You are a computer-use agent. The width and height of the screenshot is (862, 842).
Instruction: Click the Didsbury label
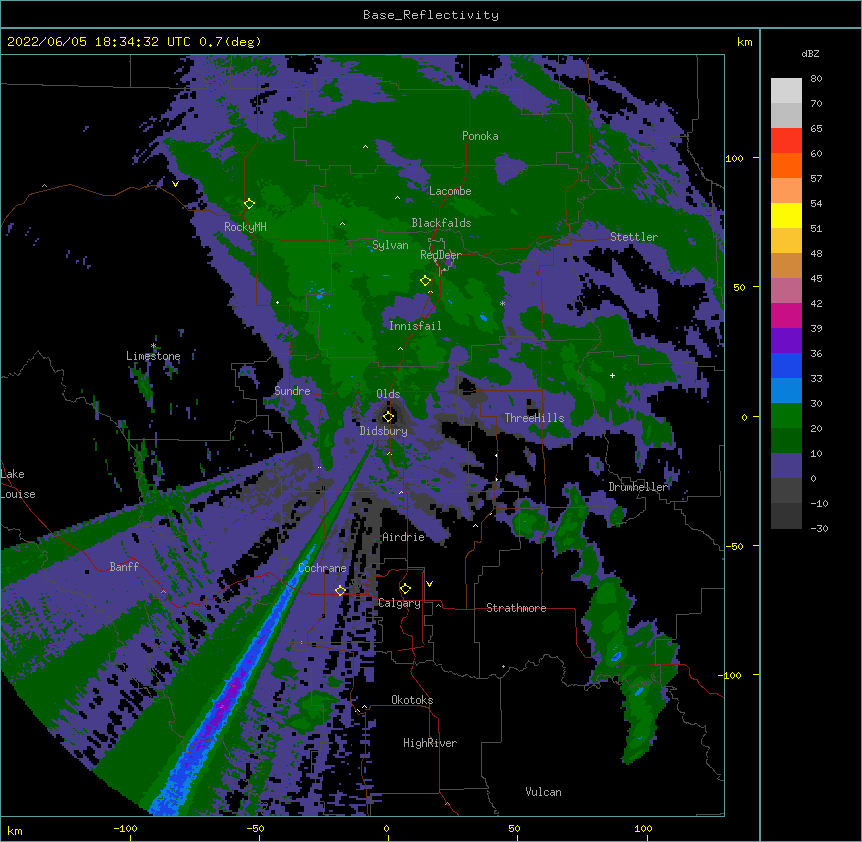pyautogui.click(x=384, y=431)
